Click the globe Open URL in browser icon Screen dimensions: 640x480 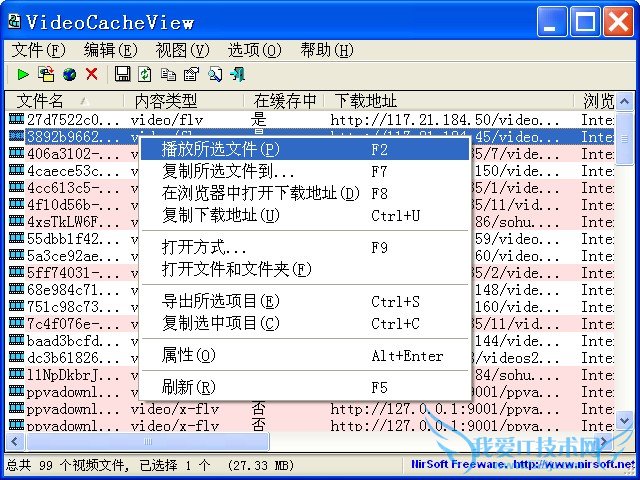(69, 75)
